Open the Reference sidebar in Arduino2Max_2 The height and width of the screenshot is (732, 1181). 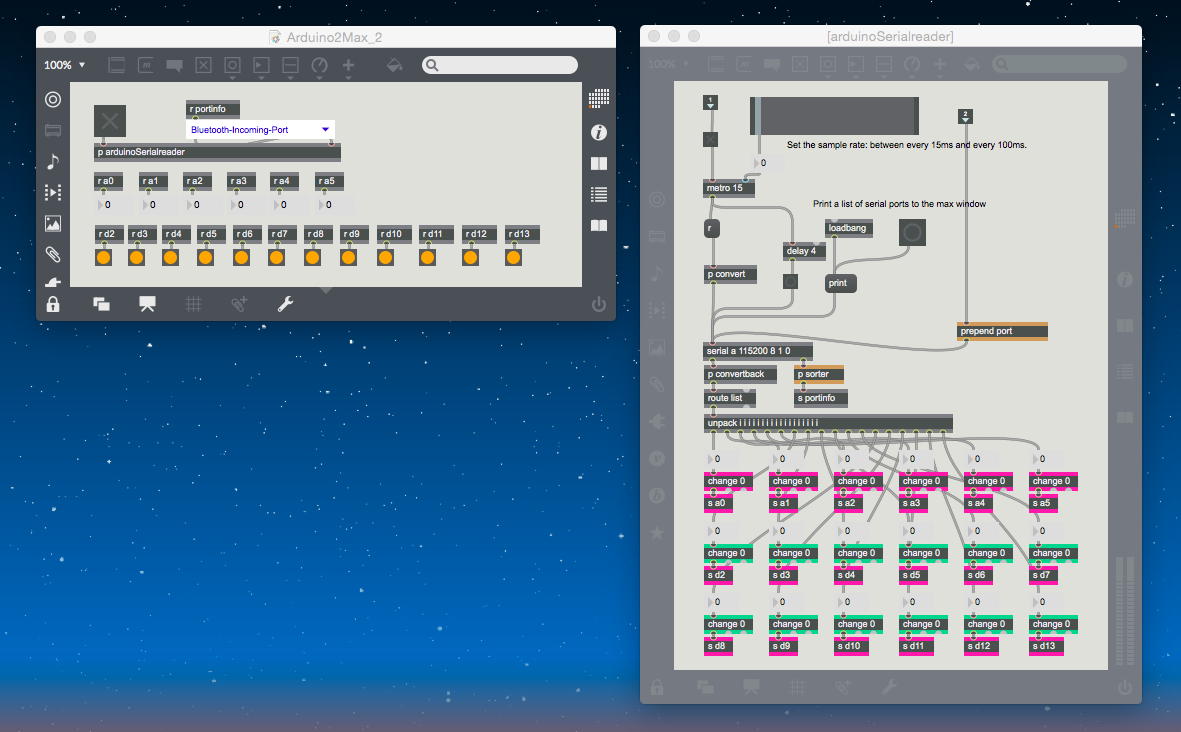pyautogui.click(x=599, y=163)
